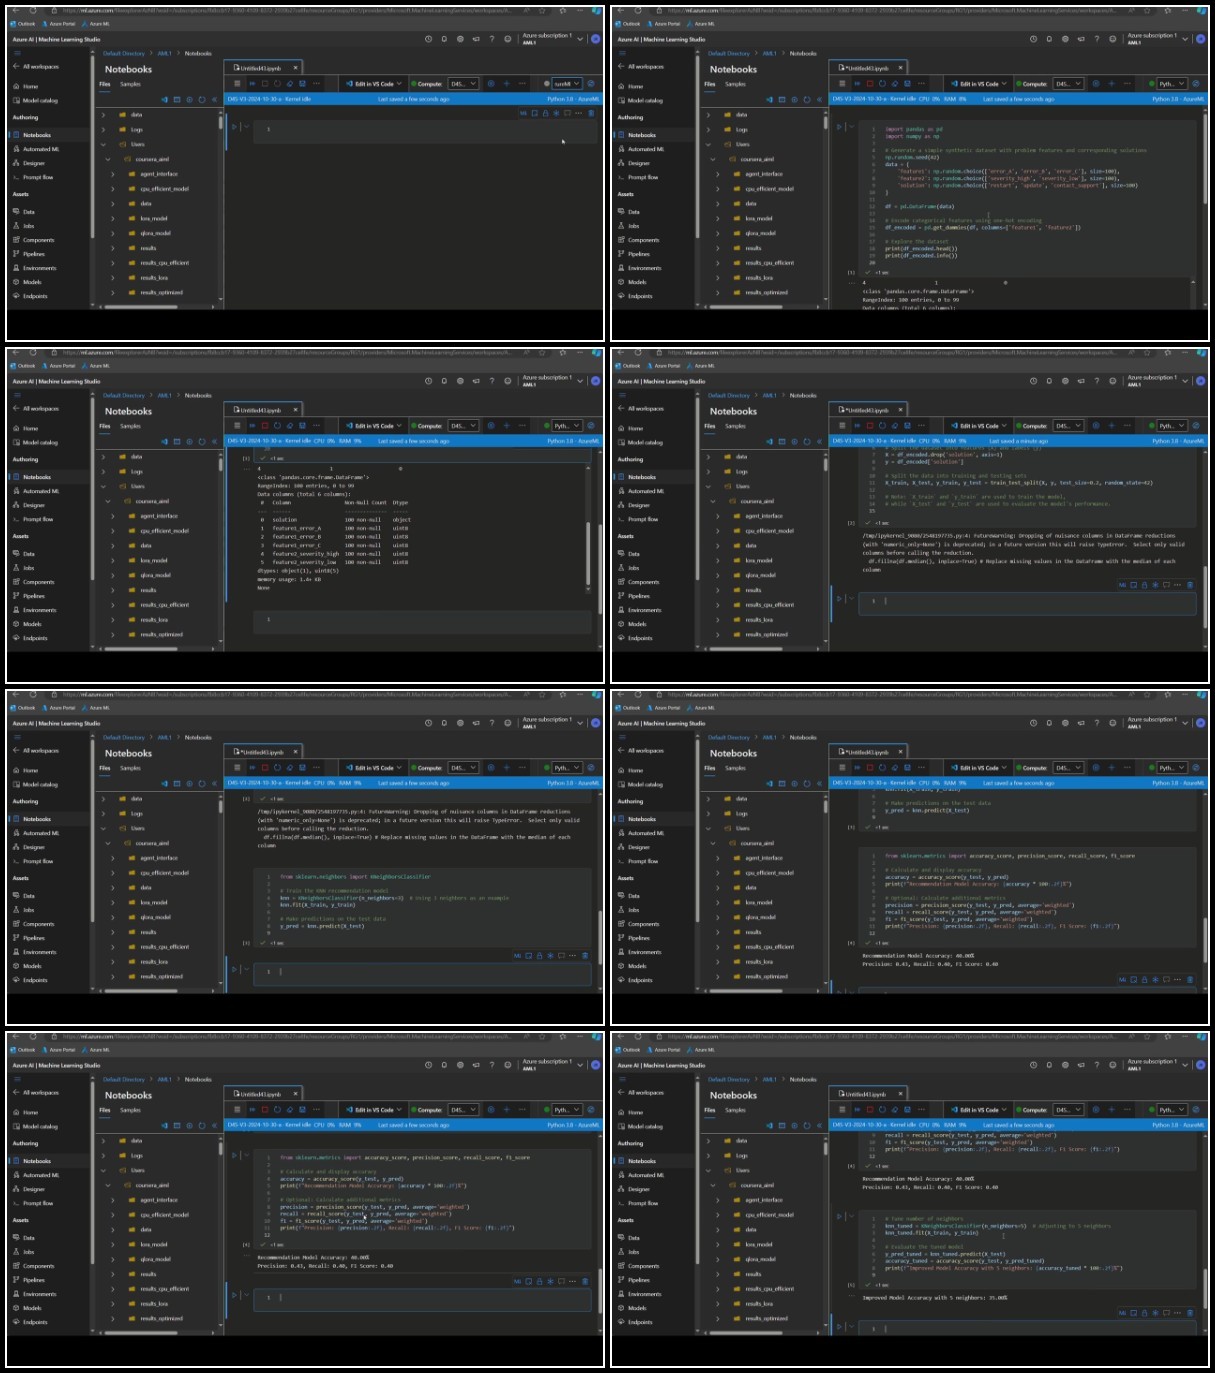Select Untitled43.ipynb tab in Improved Model Accuracy panel
This screenshot has width=1215, height=1373.
pyautogui.click(x=867, y=1095)
